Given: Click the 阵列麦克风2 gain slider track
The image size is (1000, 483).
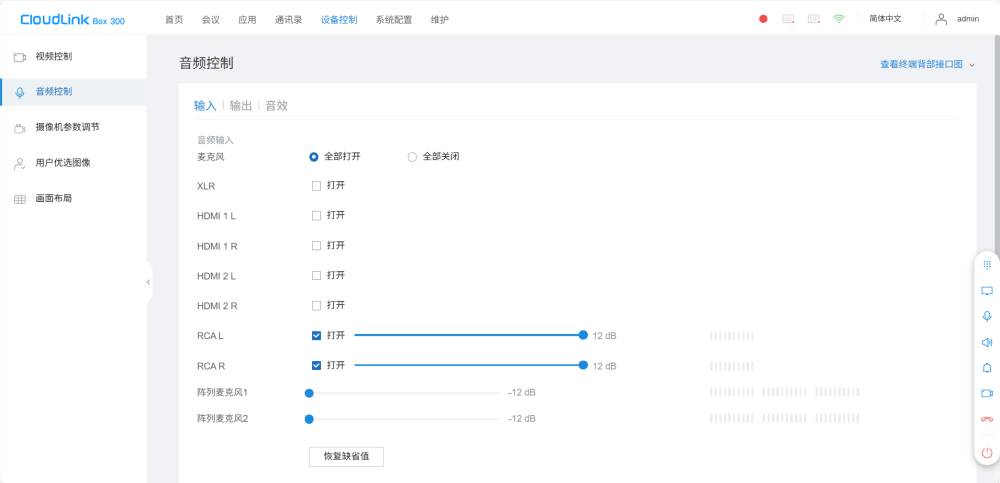Looking at the screenshot, I should pos(404,419).
